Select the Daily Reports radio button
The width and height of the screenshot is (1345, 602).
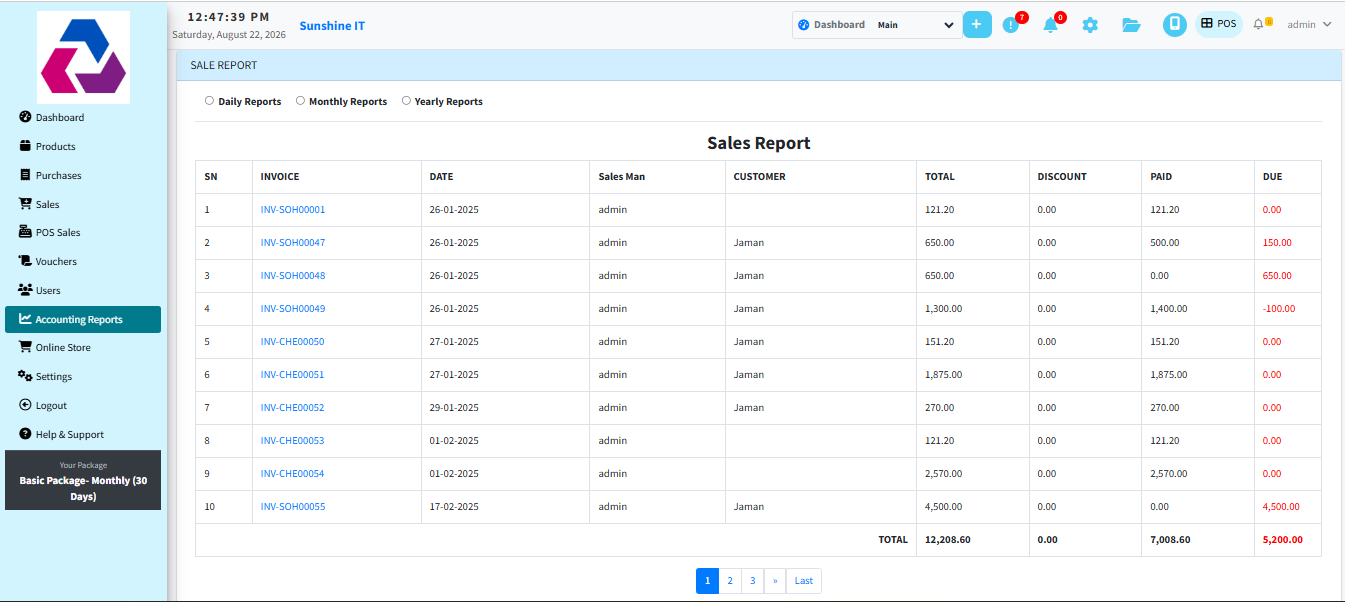click(209, 101)
